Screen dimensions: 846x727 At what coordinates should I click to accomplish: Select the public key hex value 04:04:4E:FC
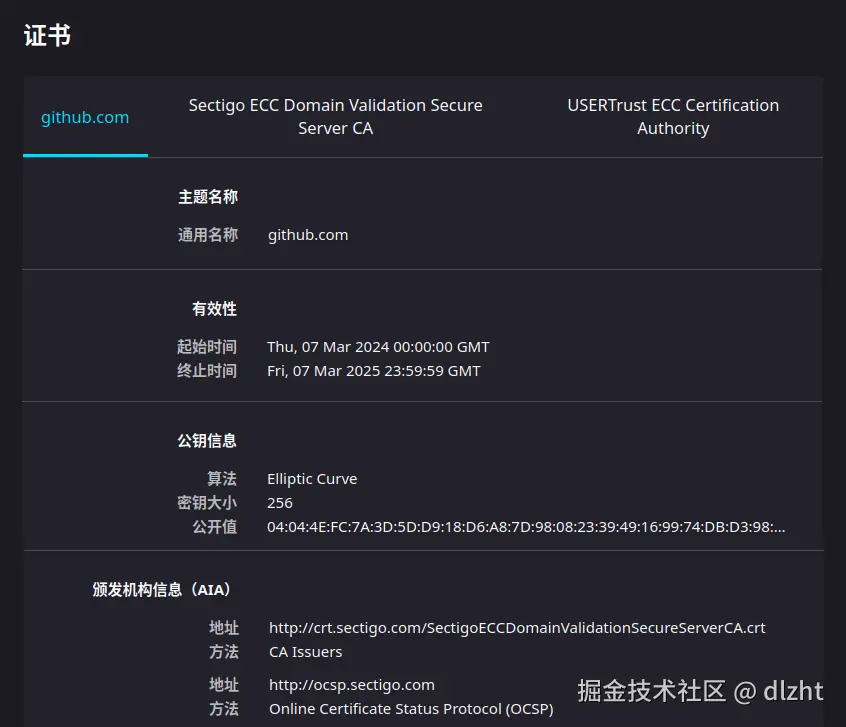[x=526, y=527]
